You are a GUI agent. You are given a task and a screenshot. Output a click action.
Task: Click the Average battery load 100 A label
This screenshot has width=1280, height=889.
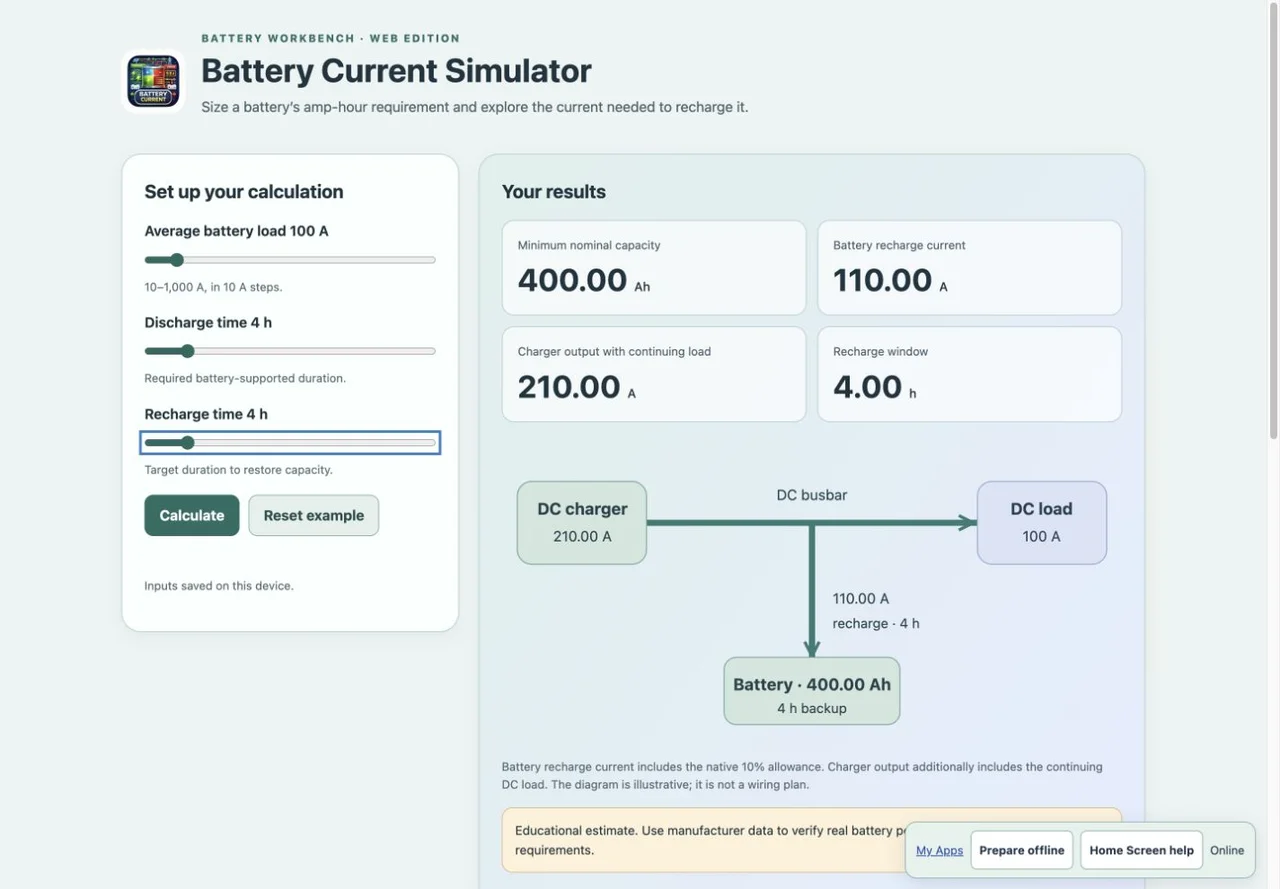(x=237, y=231)
